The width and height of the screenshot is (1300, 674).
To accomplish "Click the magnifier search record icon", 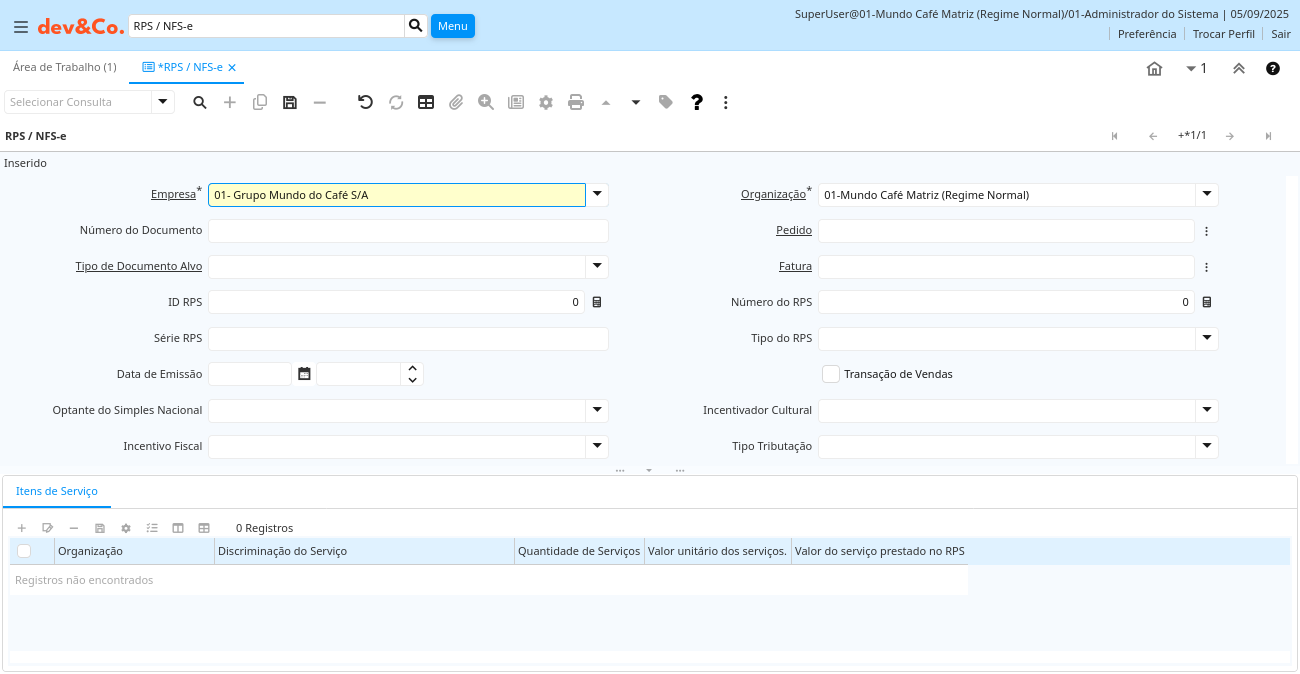I will pyautogui.click(x=200, y=102).
